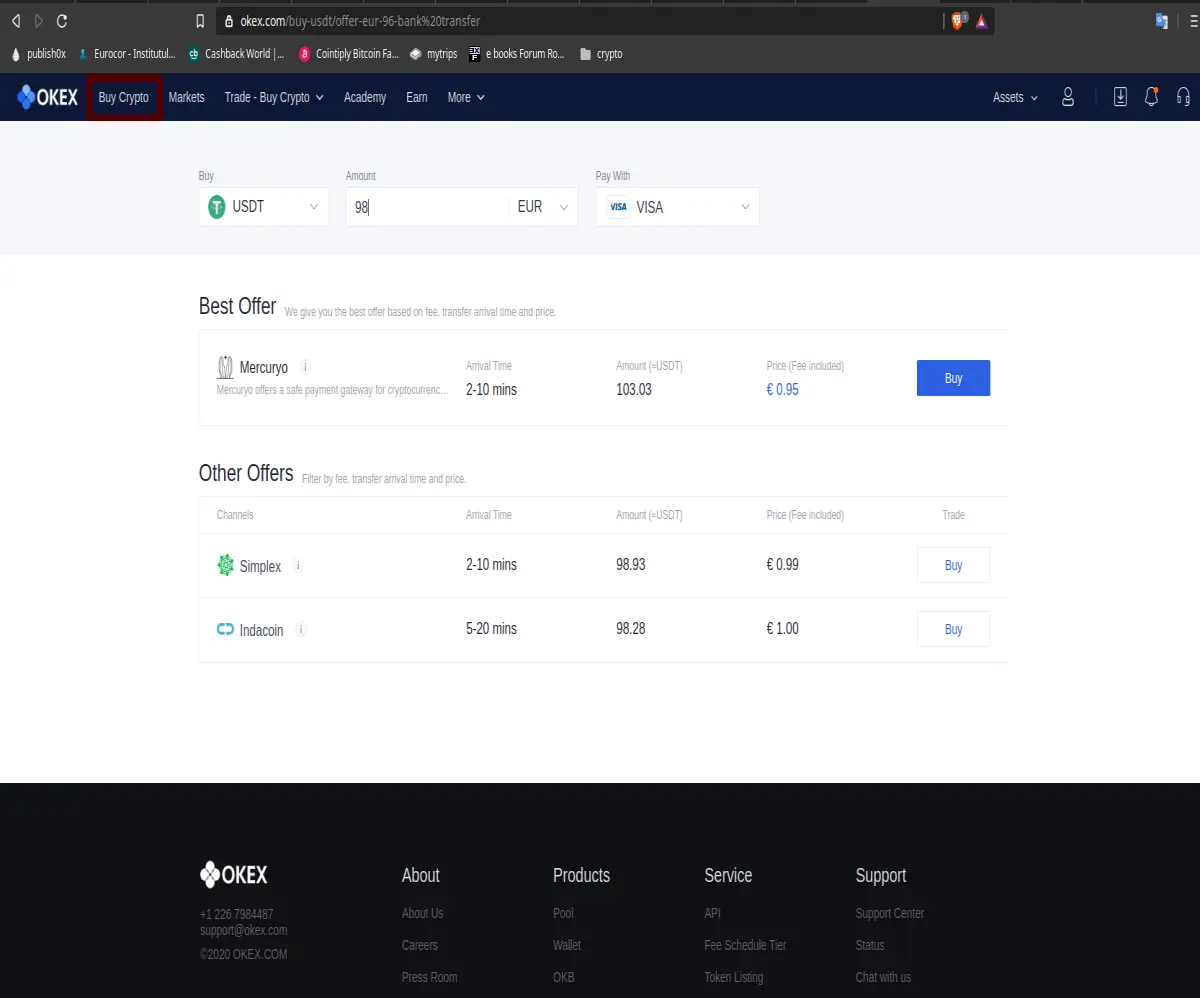Click Buy for the Simplex offer
The image size is (1200, 998).
point(953,565)
